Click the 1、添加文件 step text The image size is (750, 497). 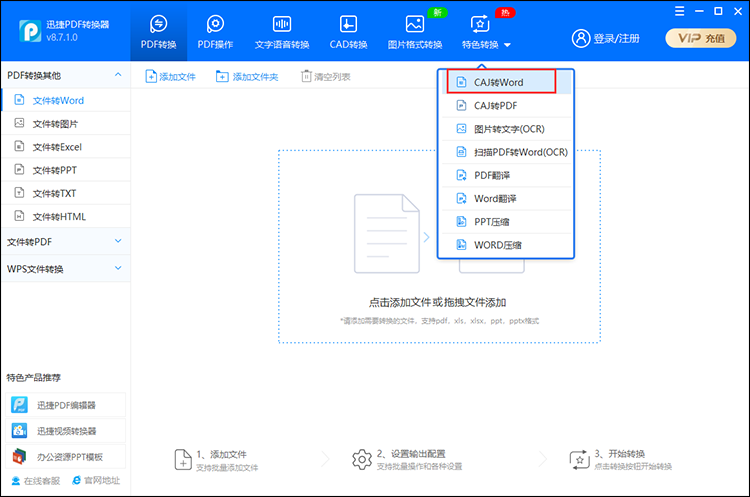click(x=221, y=454)
